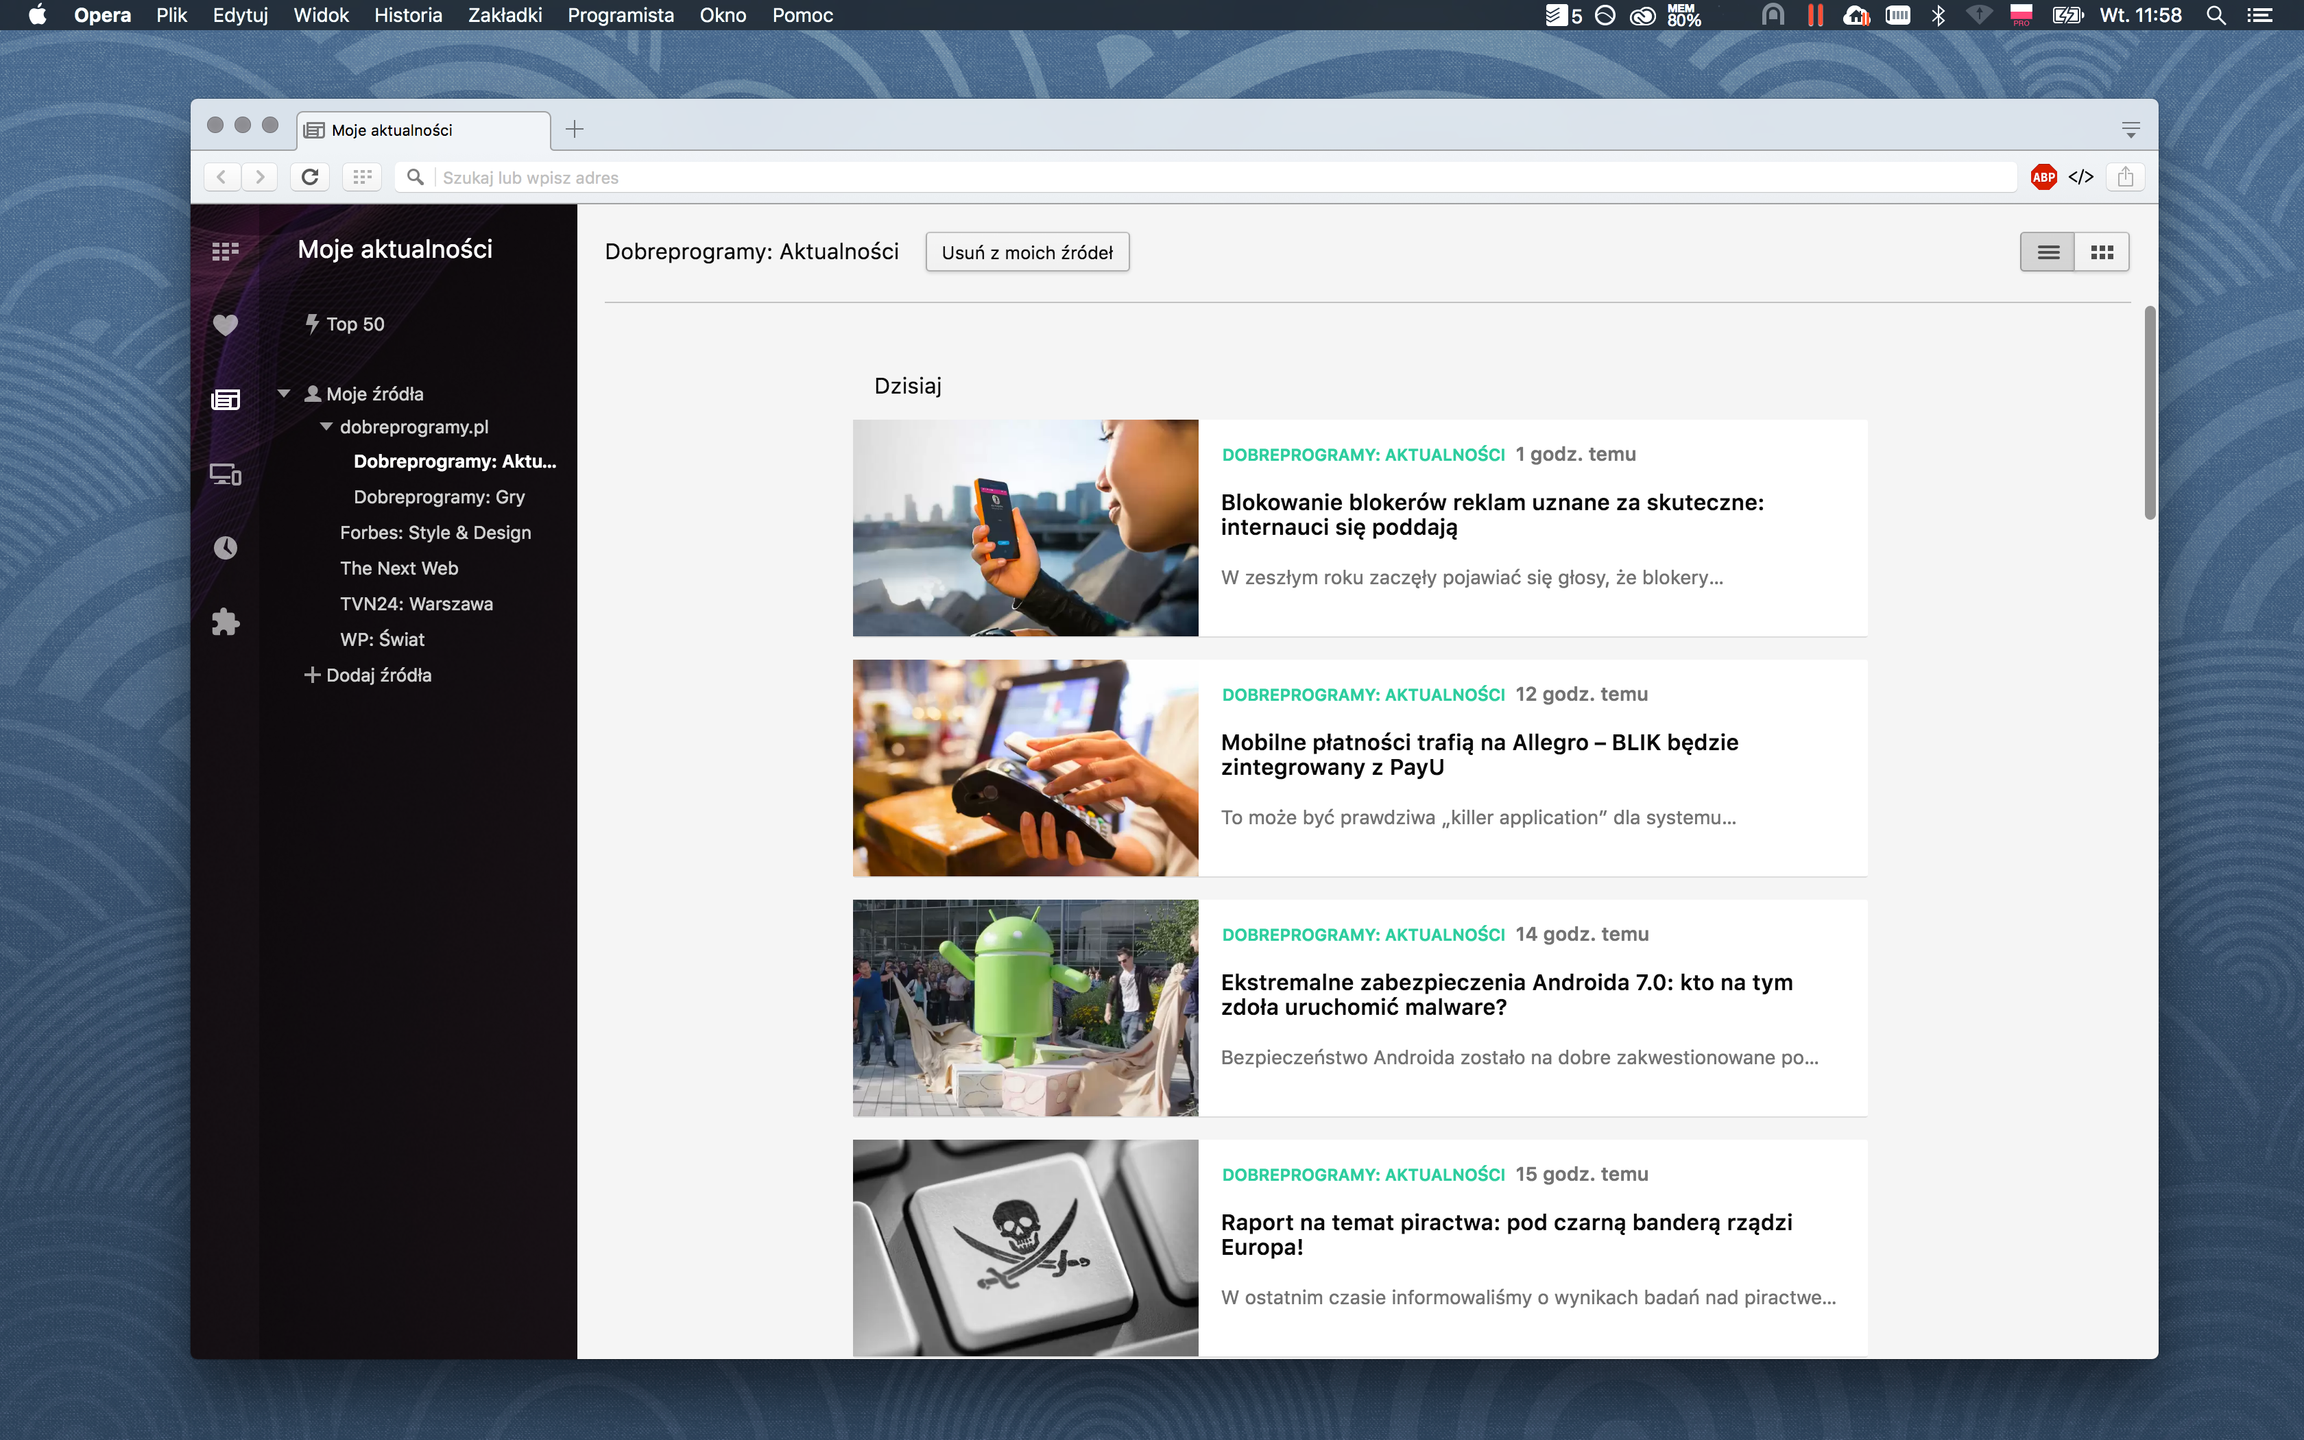Open the developer code brackets extension icon
Viewport: 2304px width, 1440px height.
coord(2081,177)
